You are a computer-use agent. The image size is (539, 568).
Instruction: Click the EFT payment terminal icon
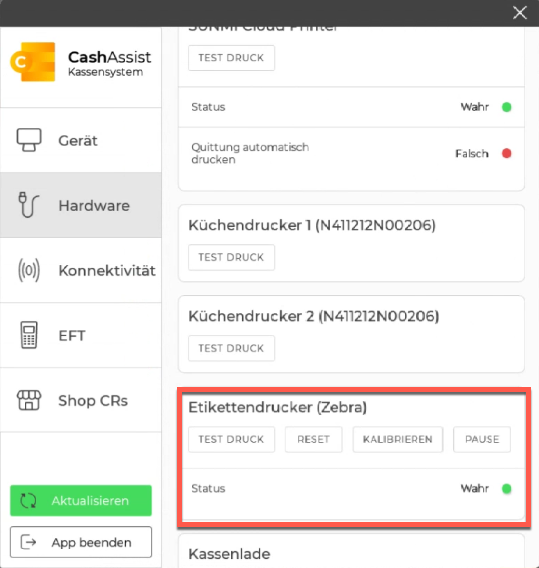click(29, 335)
